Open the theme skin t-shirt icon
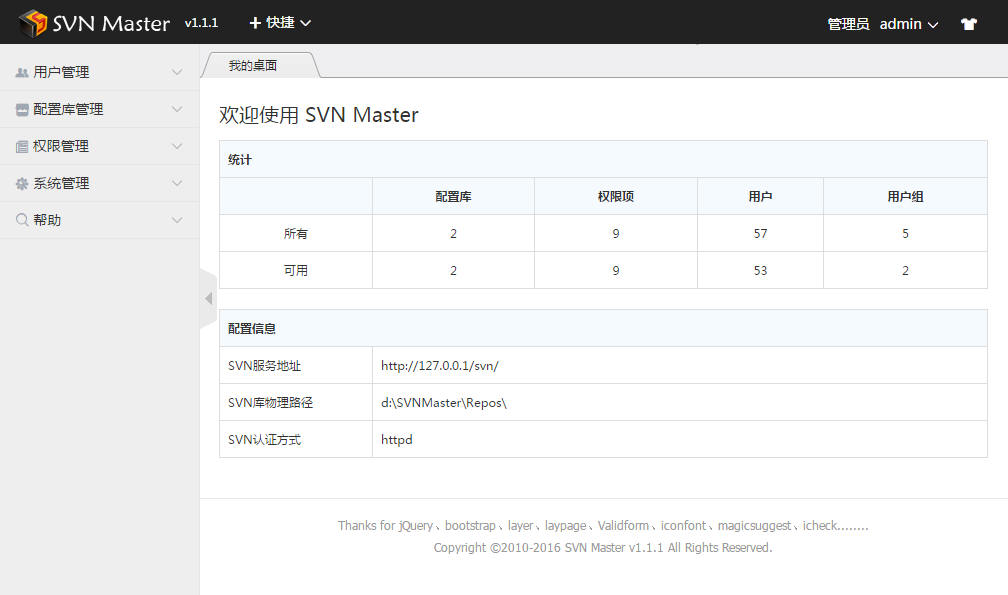The width and height of the screenshot is (1008, 595). point(969,24)
